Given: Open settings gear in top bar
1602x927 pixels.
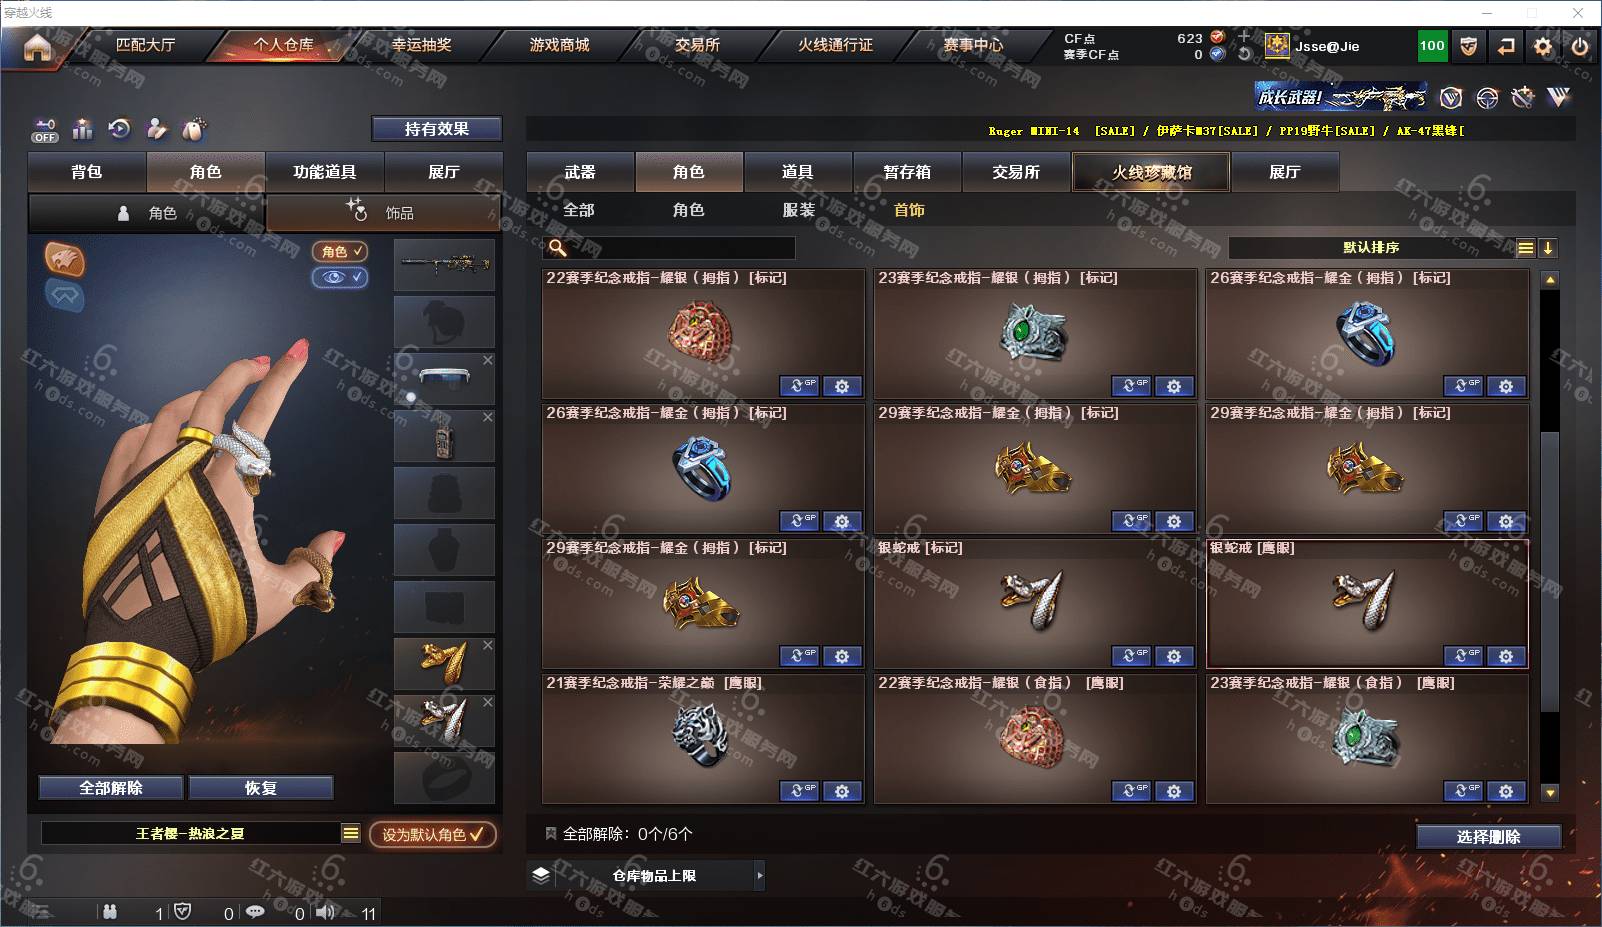Looking at the screenshot, I should [1543, 46].
